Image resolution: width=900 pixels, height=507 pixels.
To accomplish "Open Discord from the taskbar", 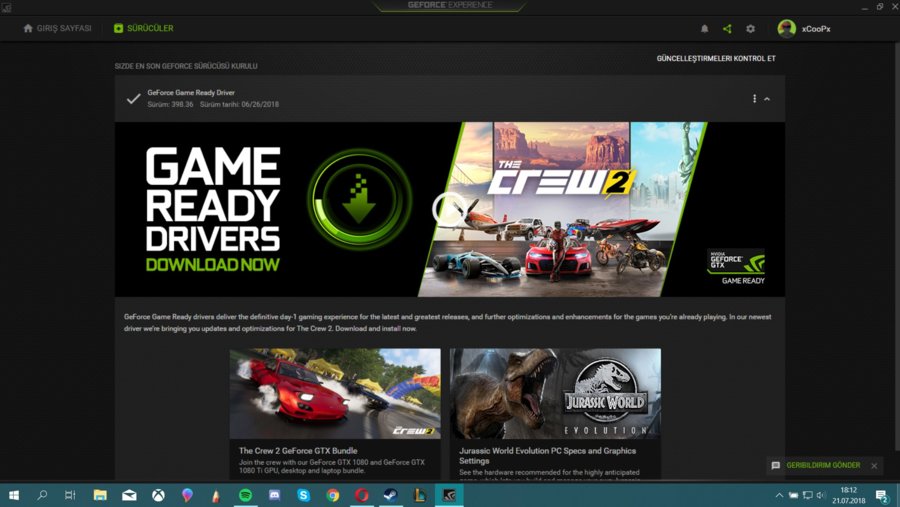I will 274,495.
